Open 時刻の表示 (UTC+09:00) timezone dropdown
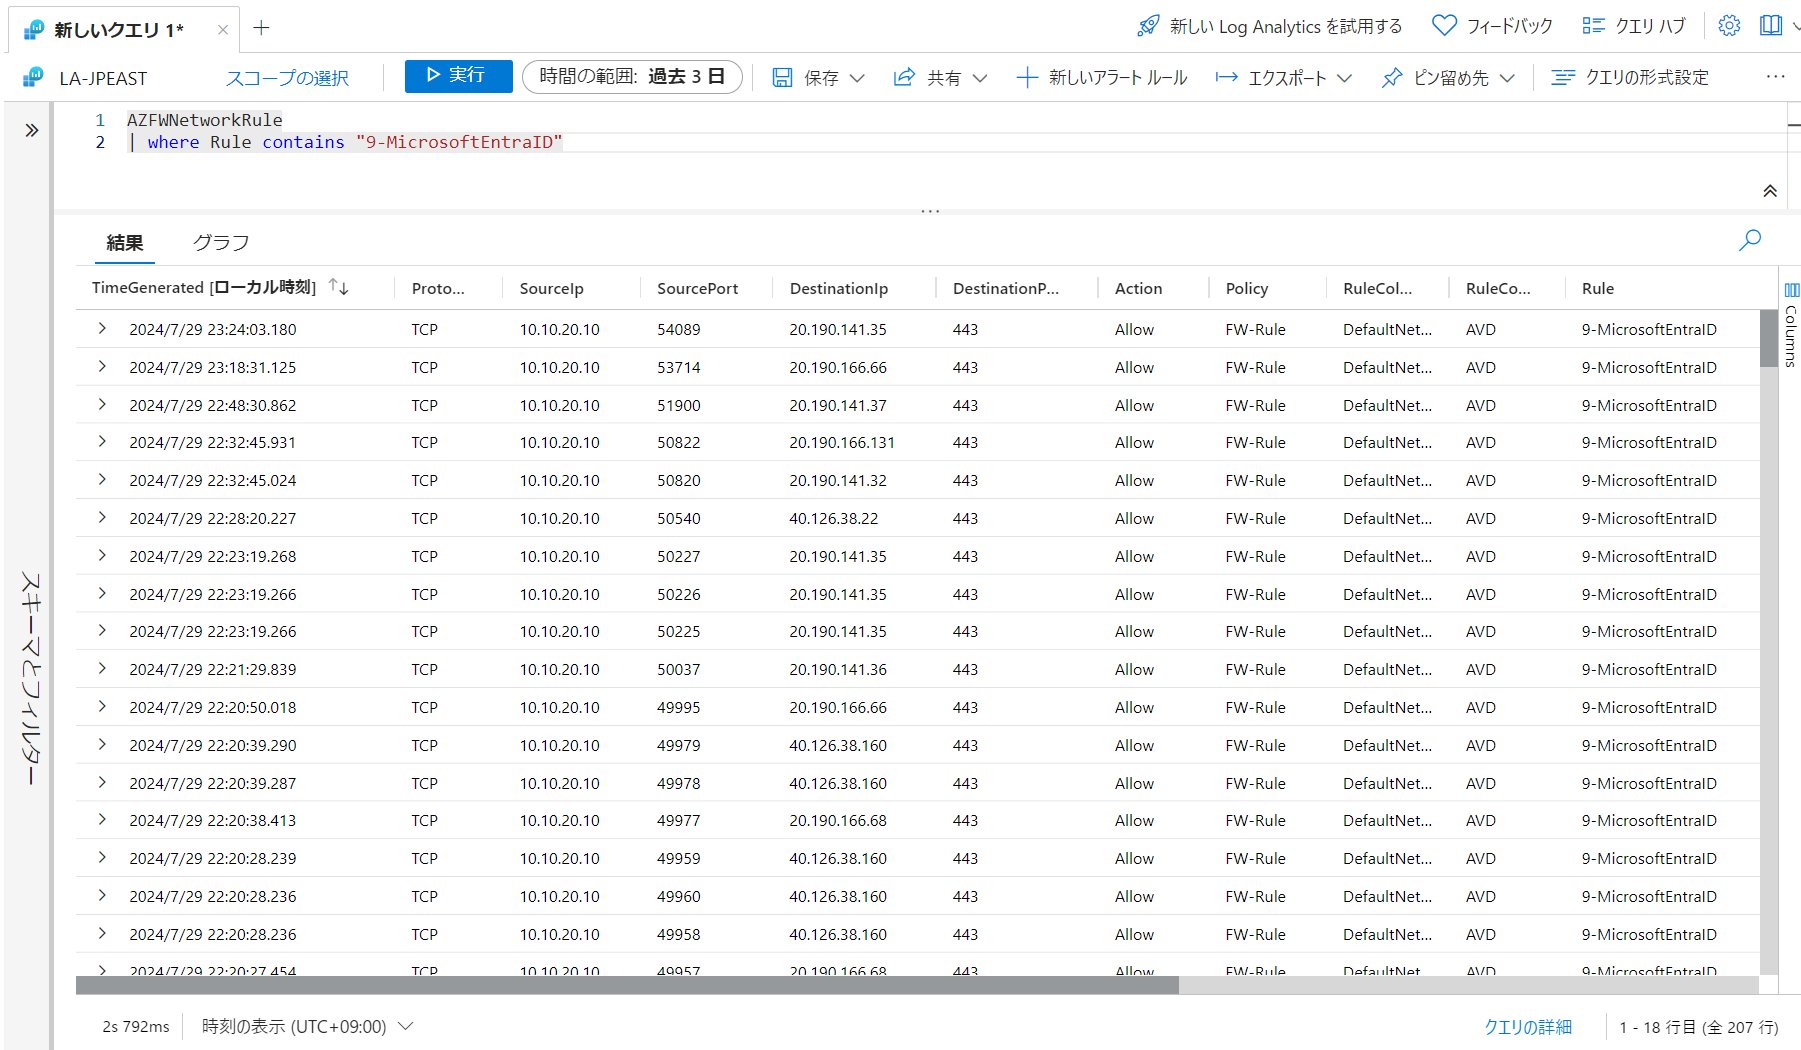Viewport: 1801px width, 1050px height. (308, 1027)
